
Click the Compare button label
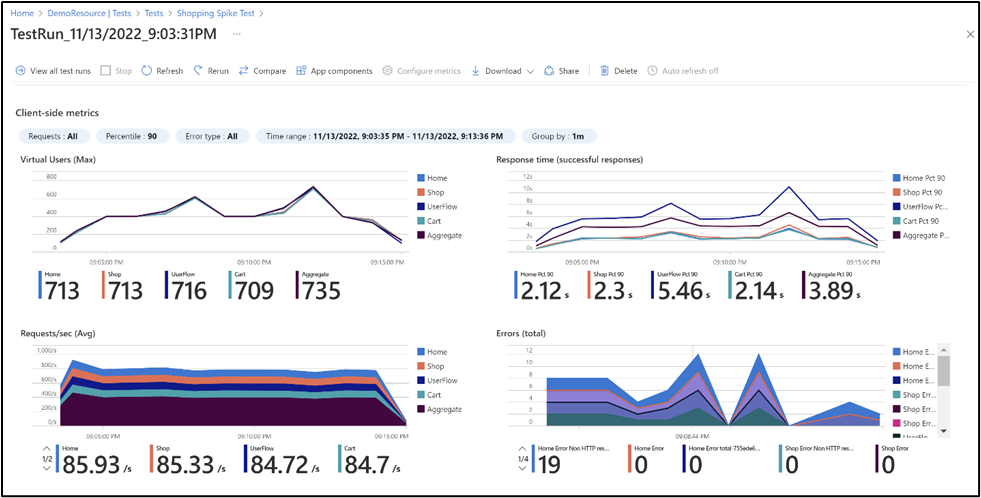coord(270,71)
